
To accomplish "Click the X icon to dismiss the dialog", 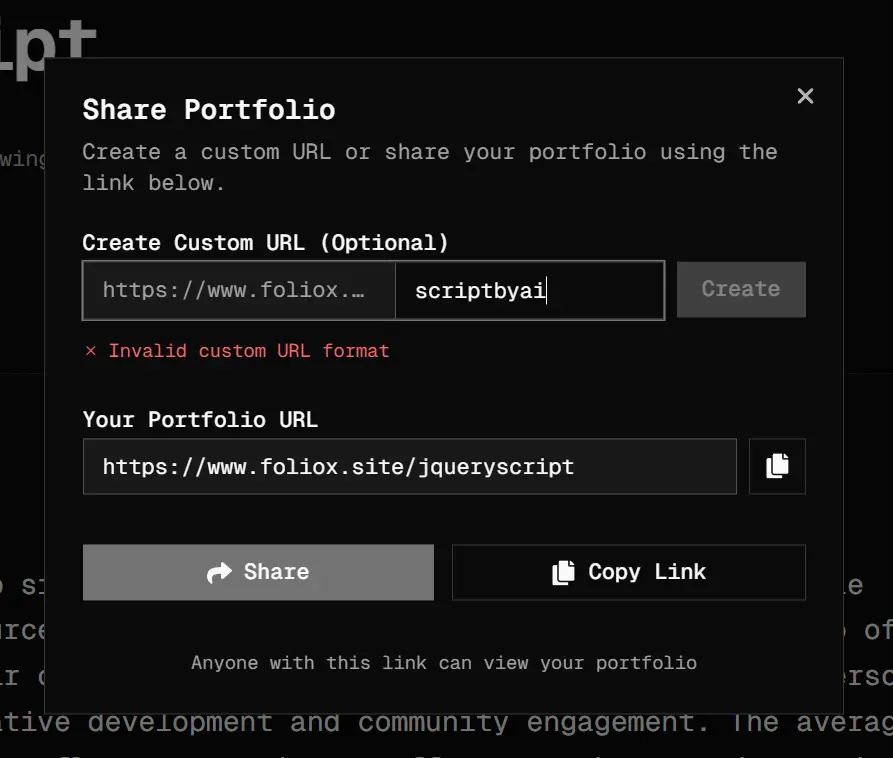I will pos(806,96).
